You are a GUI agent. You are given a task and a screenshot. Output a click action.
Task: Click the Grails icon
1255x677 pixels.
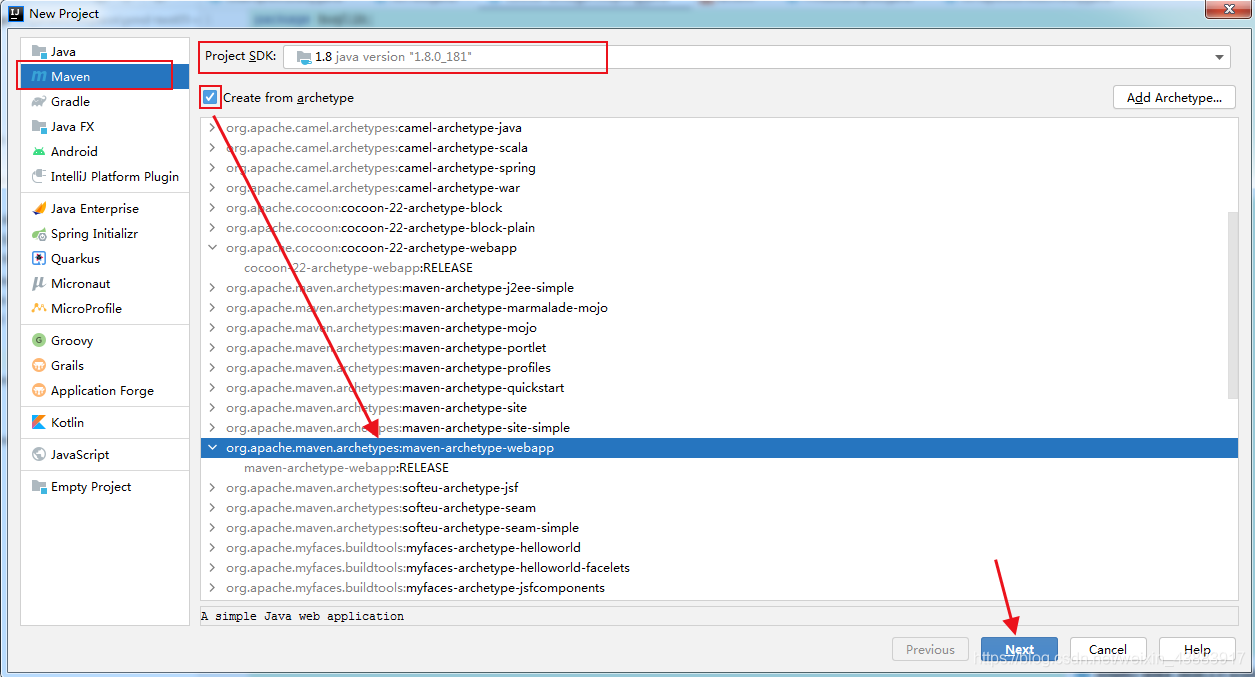(x=39, y=365)
